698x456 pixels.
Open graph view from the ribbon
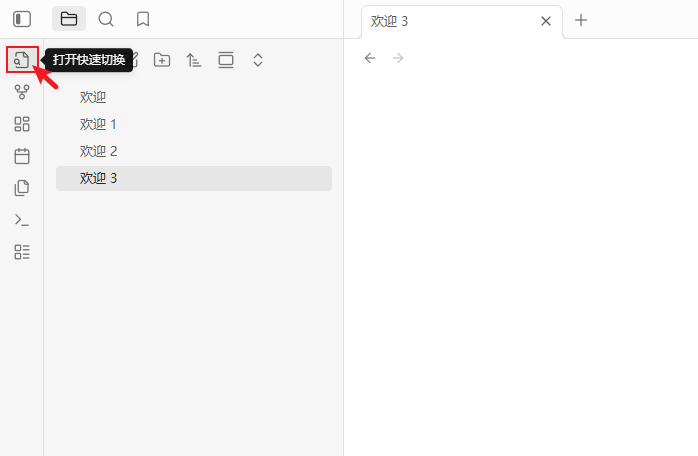[22, 92]
